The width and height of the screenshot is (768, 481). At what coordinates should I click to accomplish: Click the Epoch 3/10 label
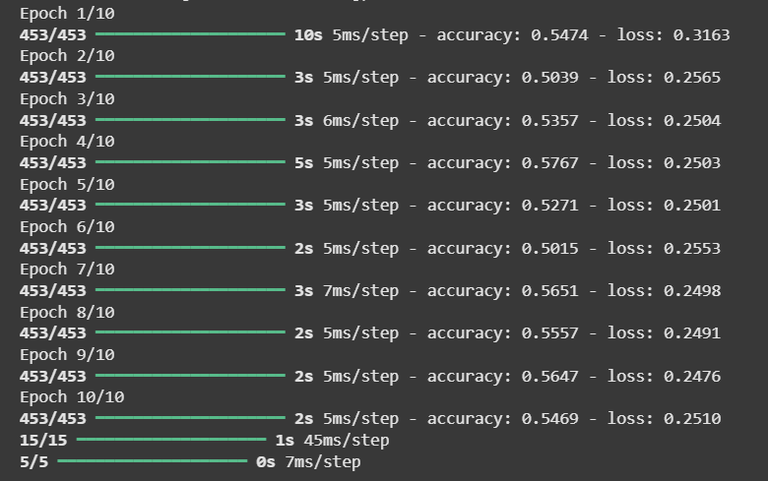[x=67, y=99]
